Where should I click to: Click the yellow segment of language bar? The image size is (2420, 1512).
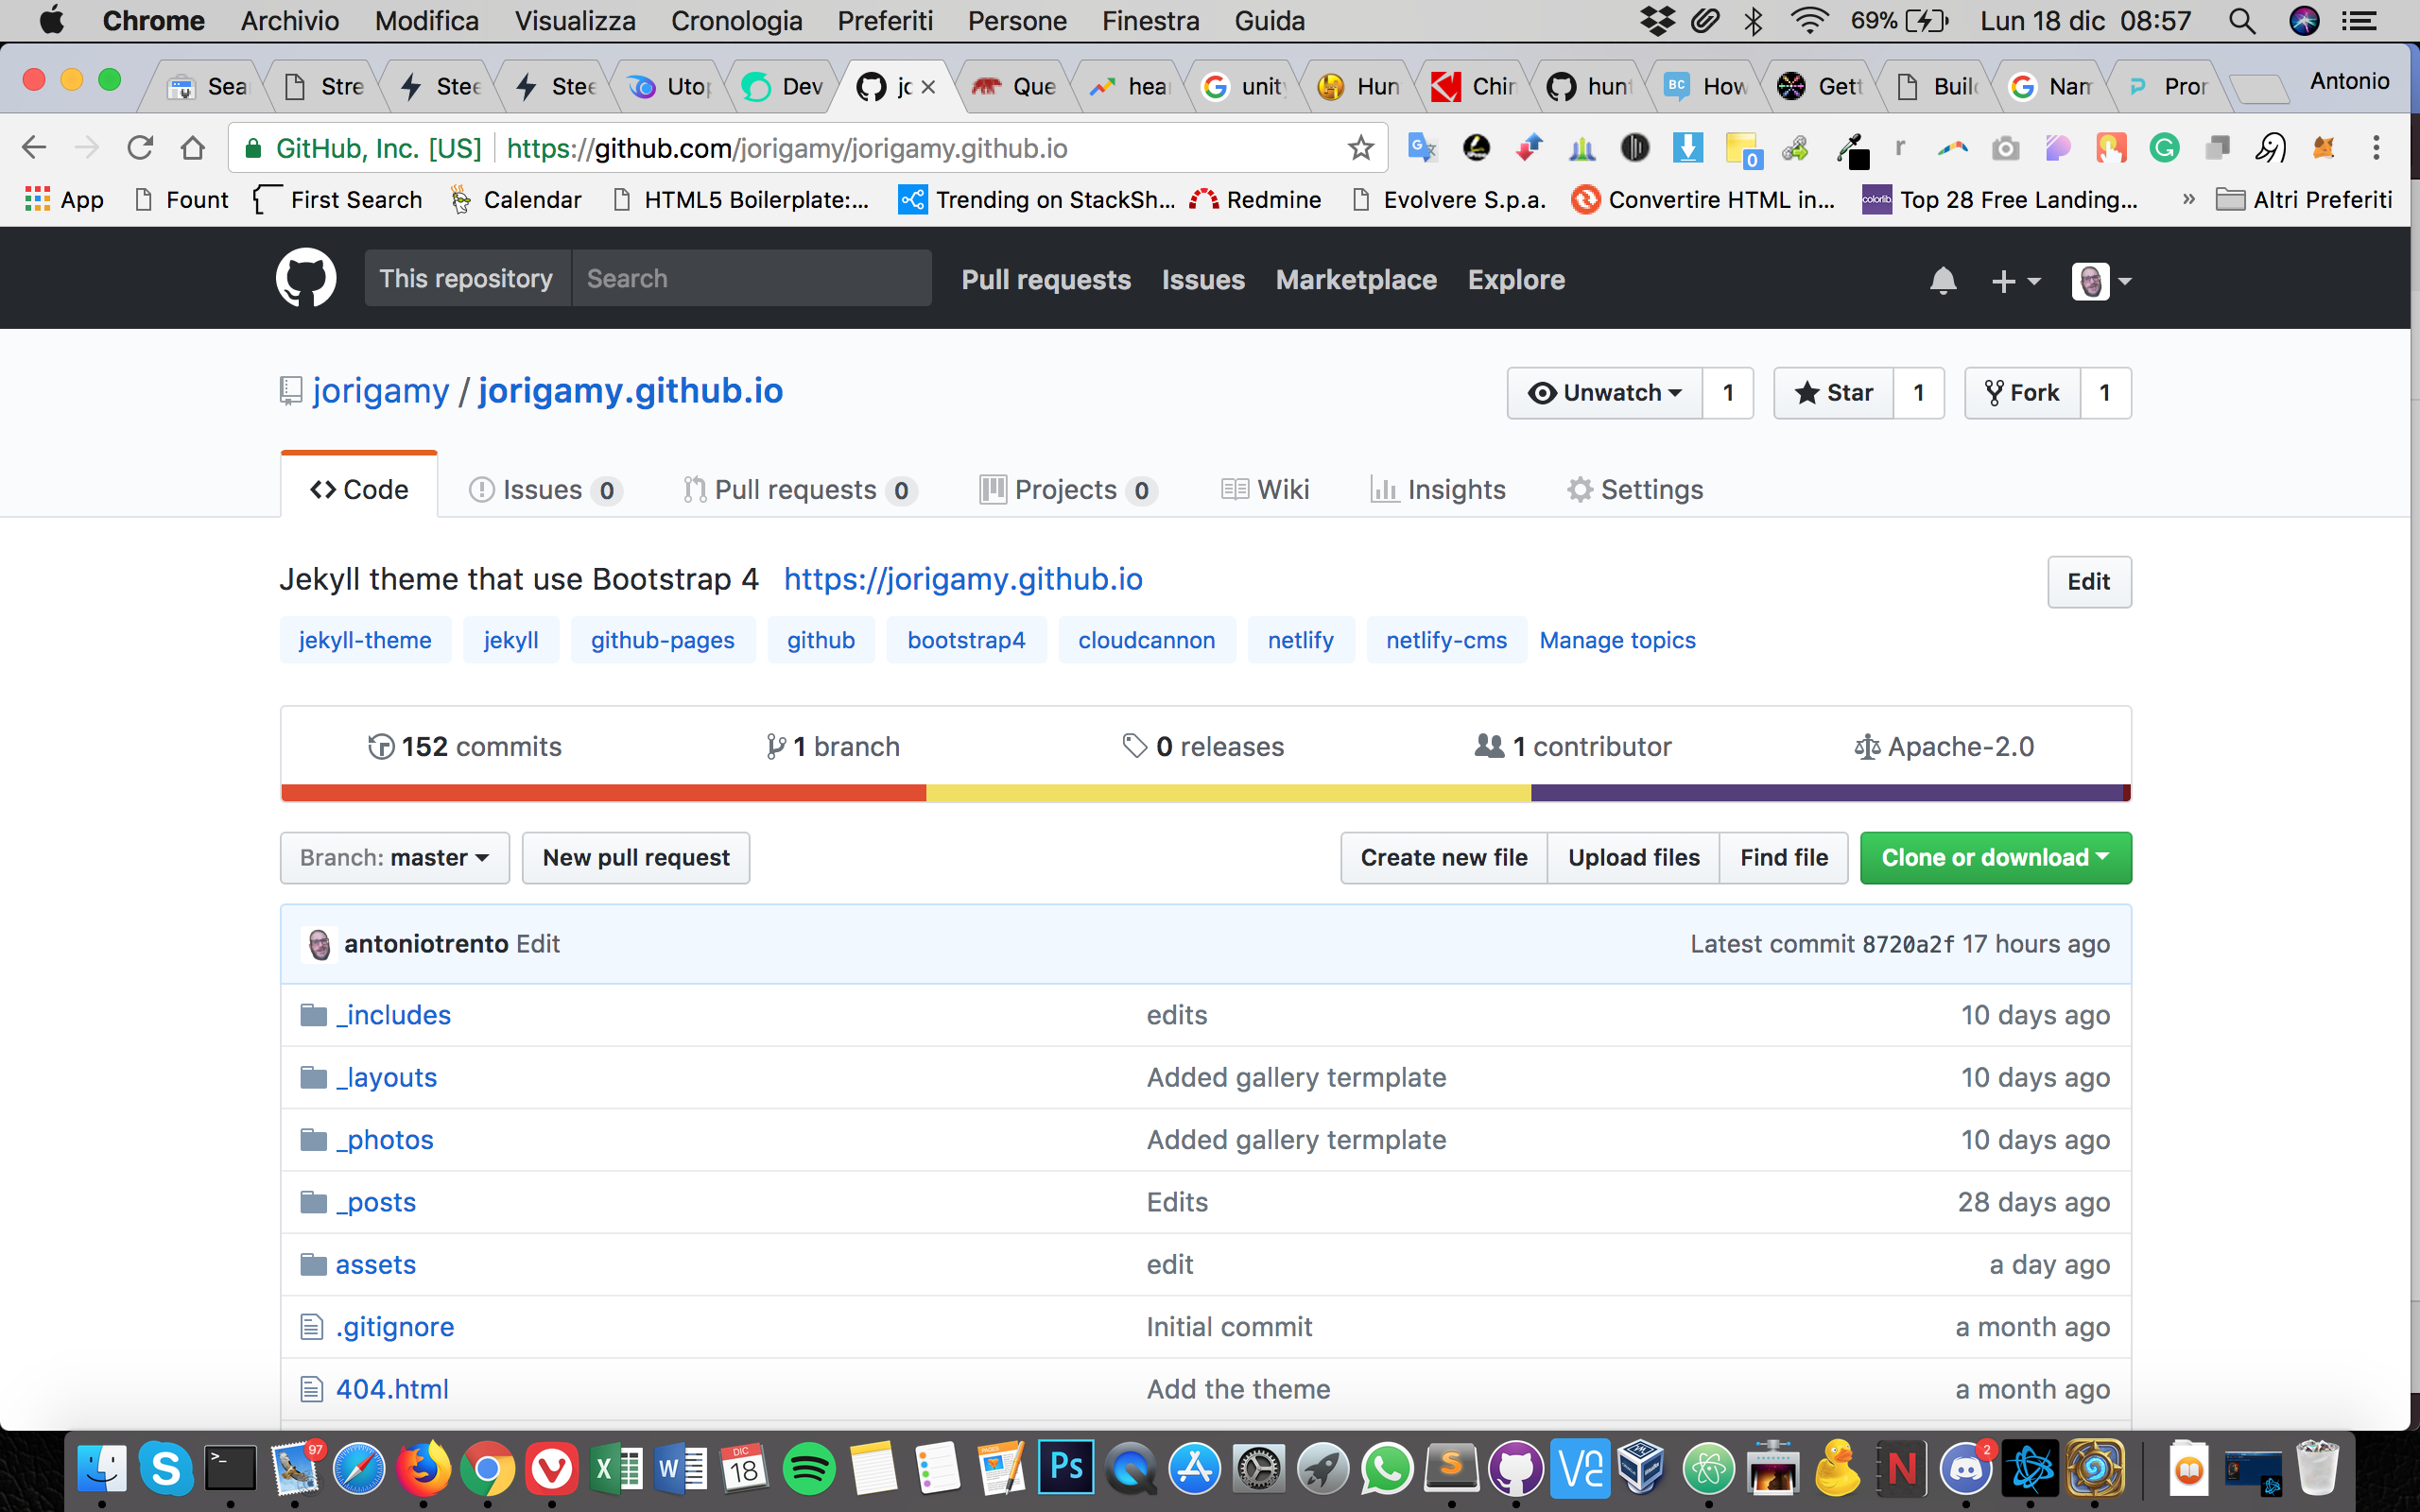tap(1228, 793)
